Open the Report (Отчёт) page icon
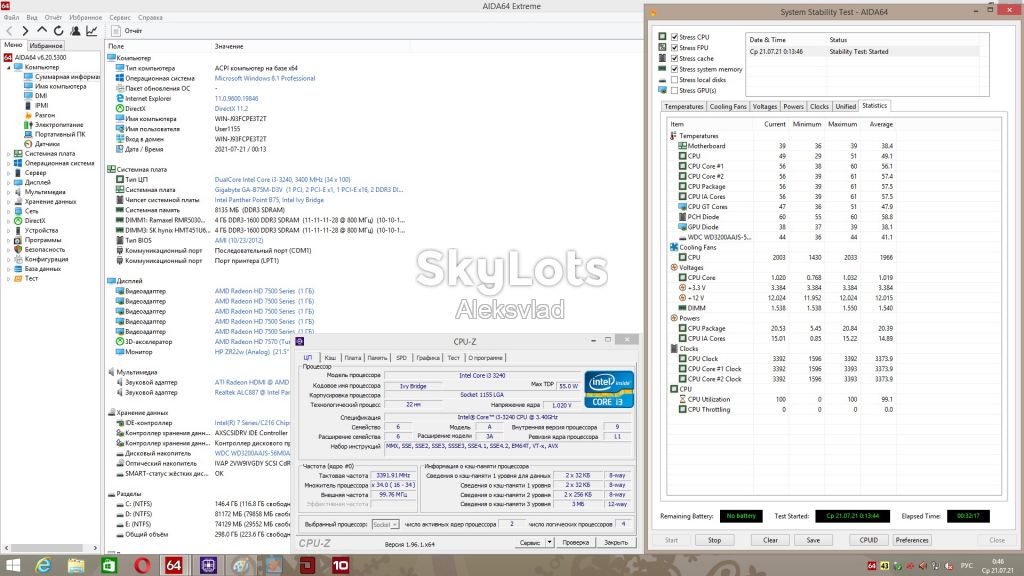 click(x=116, y=31)
